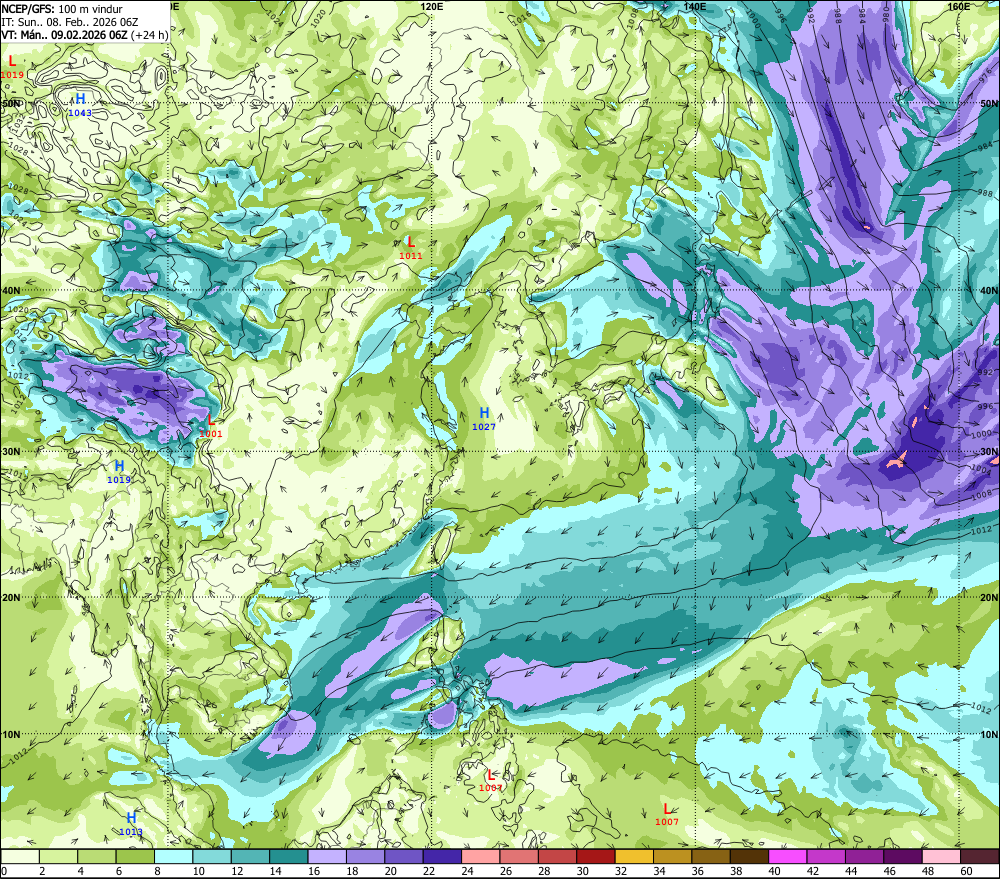This screenshot has height=879, width=1000.
Task: Click the legend value 40
Action: pos(774,871)
